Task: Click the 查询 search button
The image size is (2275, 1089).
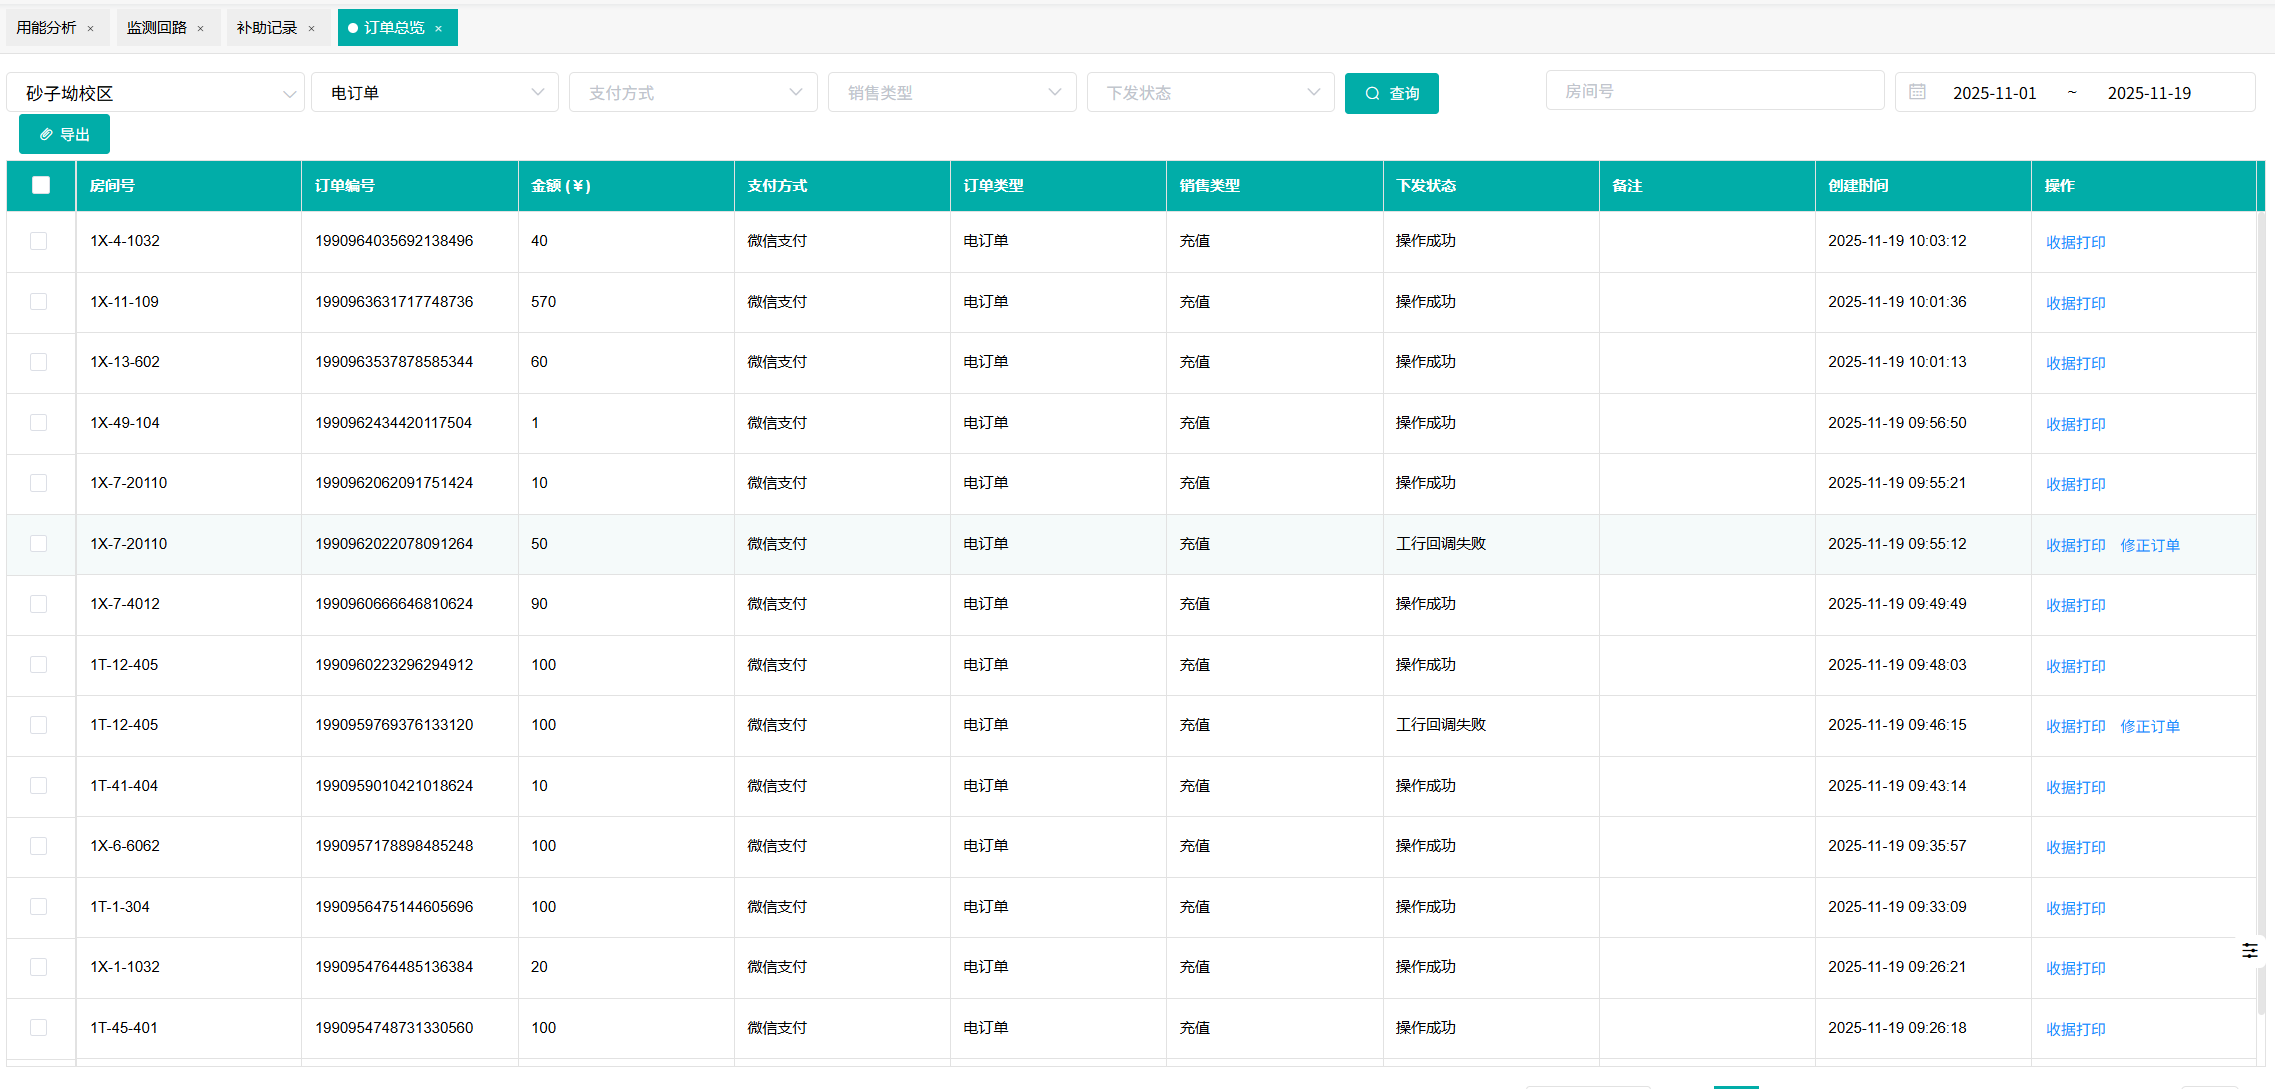Action: tap(1391, 93)
